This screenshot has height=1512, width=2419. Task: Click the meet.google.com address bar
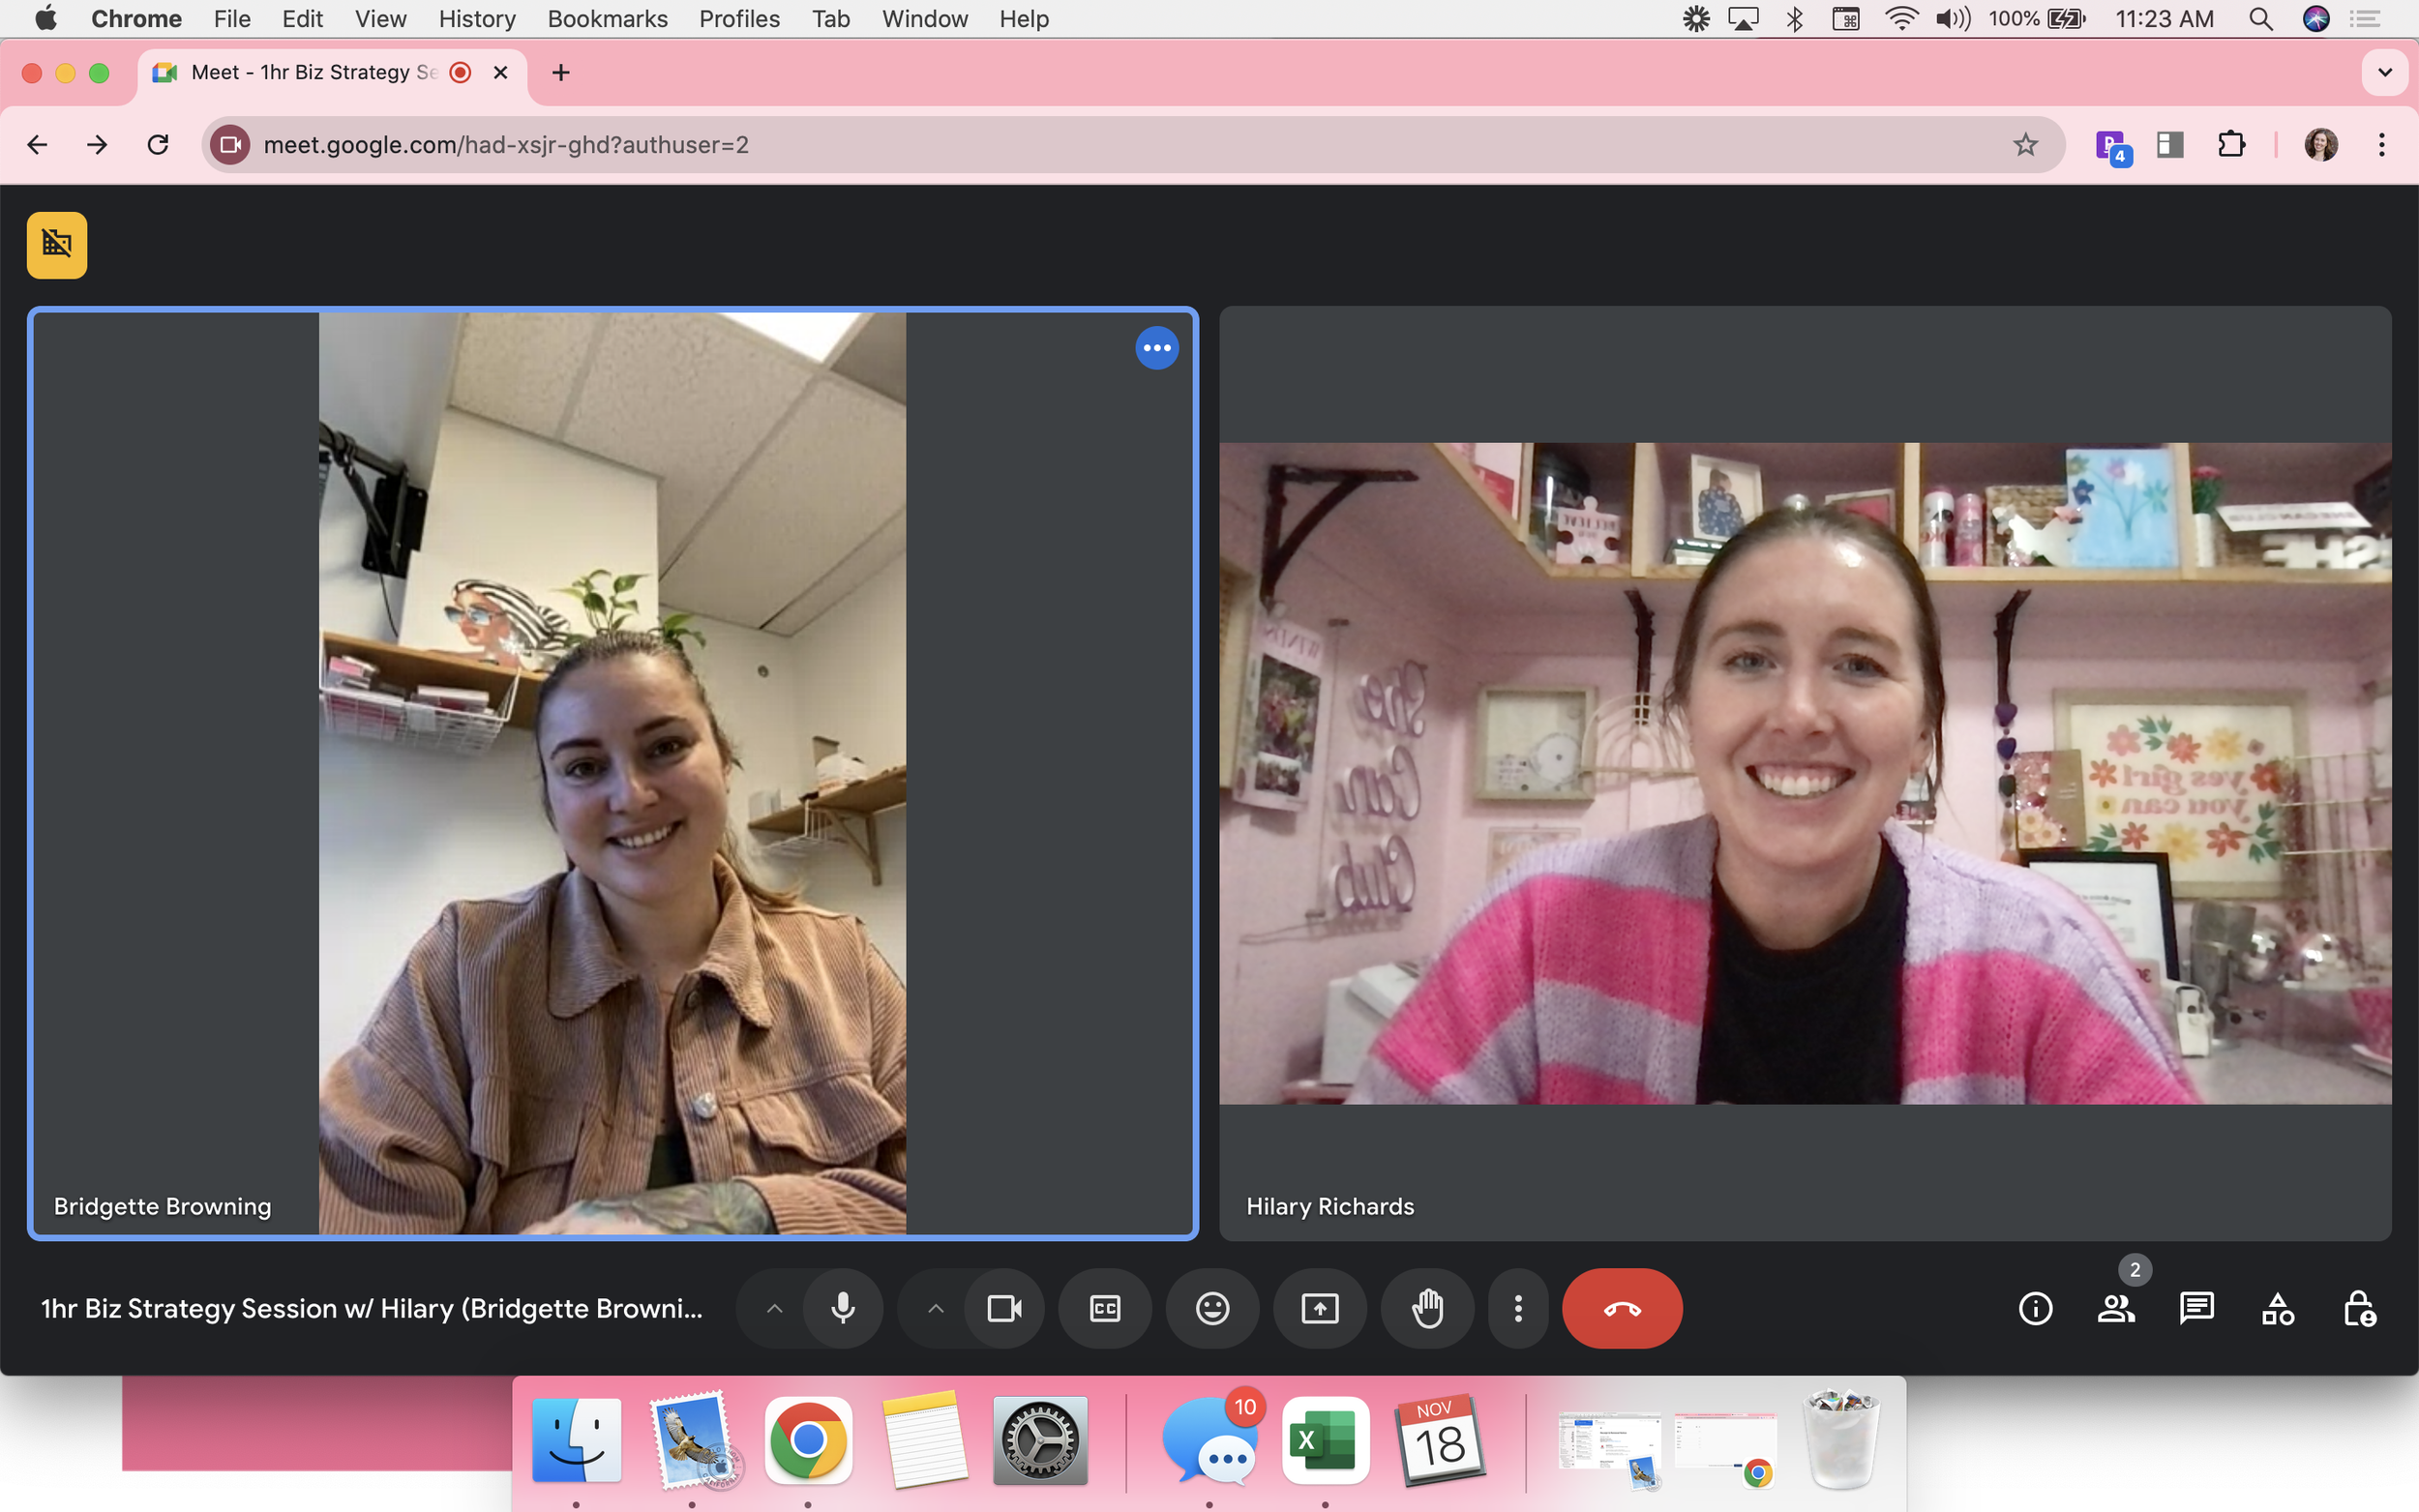tap(1100, 145)
